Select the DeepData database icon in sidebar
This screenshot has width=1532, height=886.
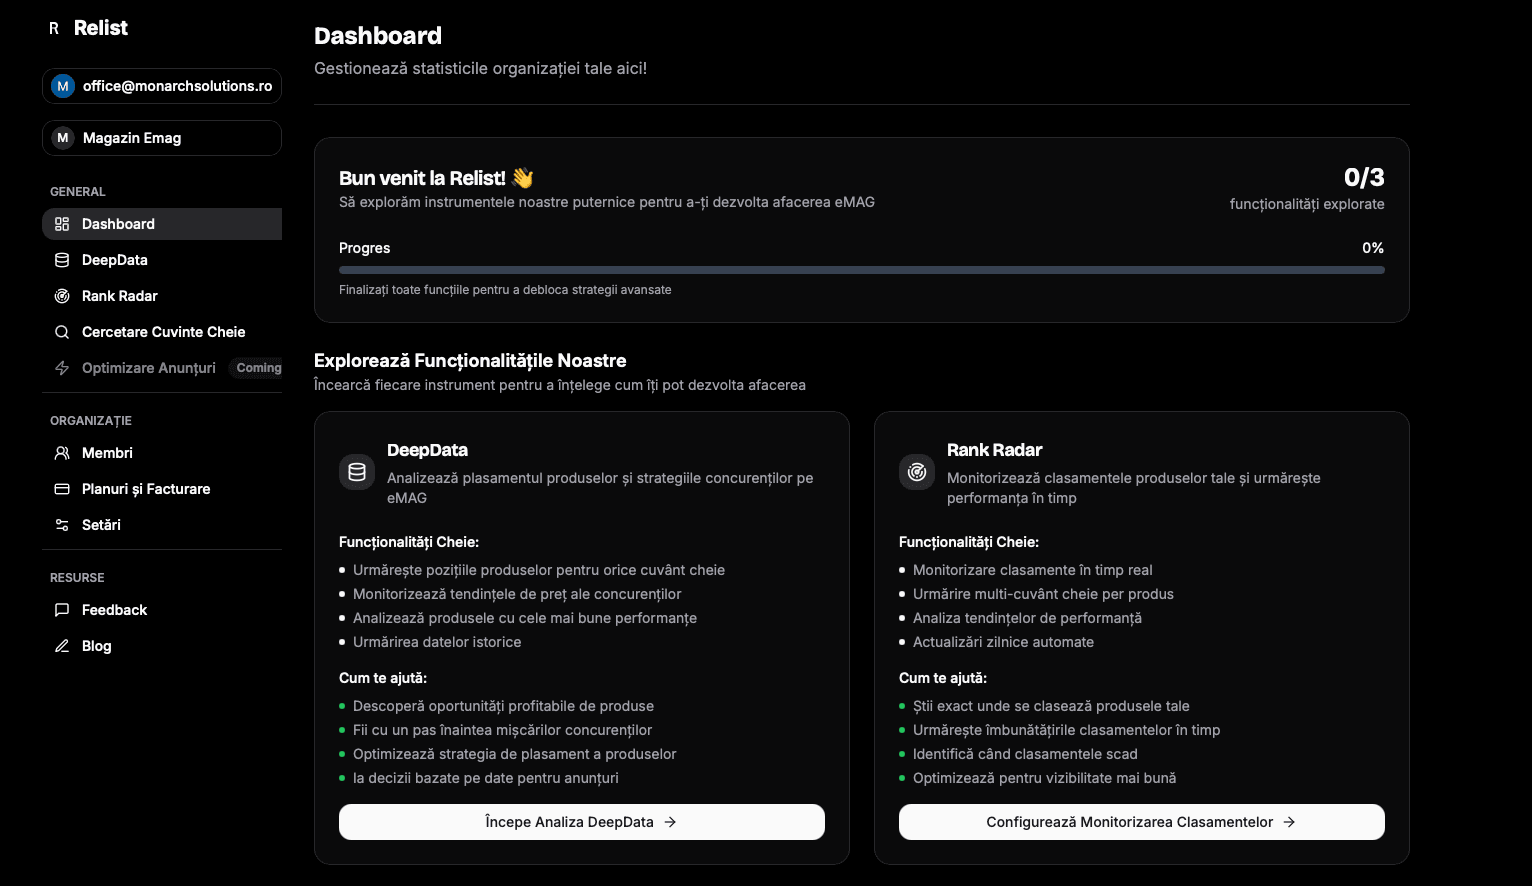coord(62,260)
